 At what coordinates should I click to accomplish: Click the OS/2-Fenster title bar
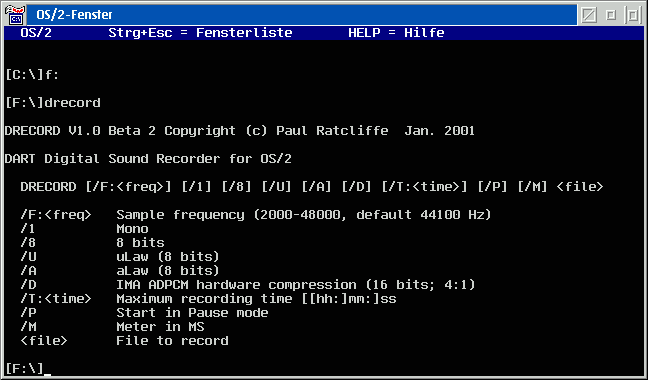tap(302, 15)
